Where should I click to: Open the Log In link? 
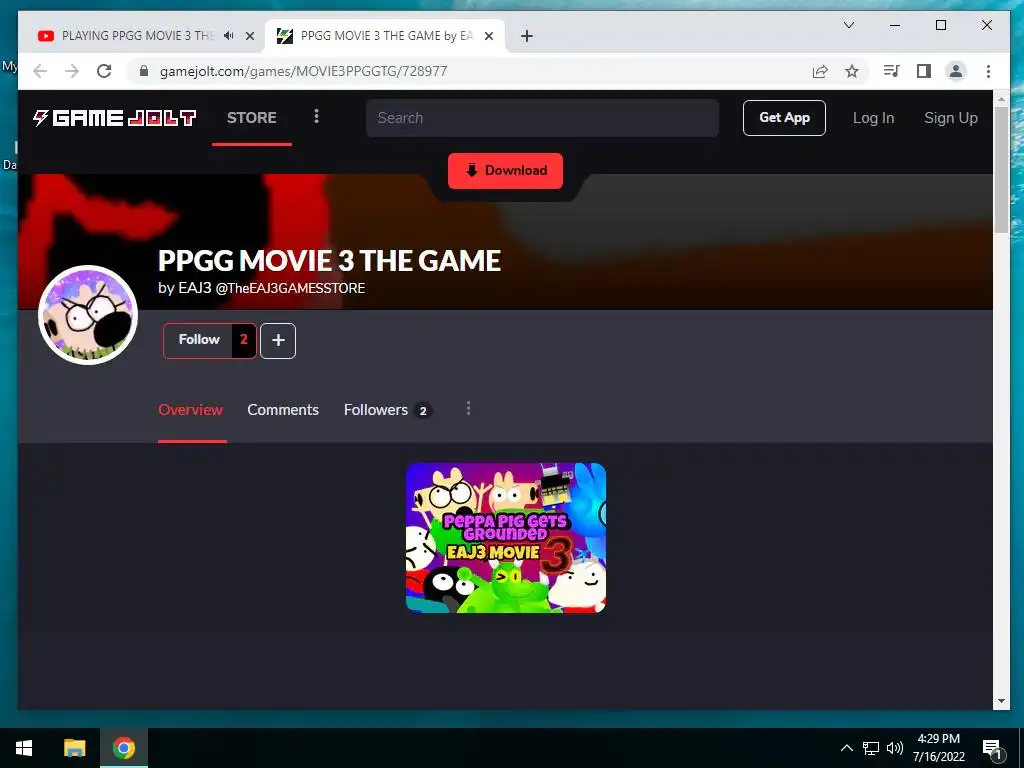873,118
